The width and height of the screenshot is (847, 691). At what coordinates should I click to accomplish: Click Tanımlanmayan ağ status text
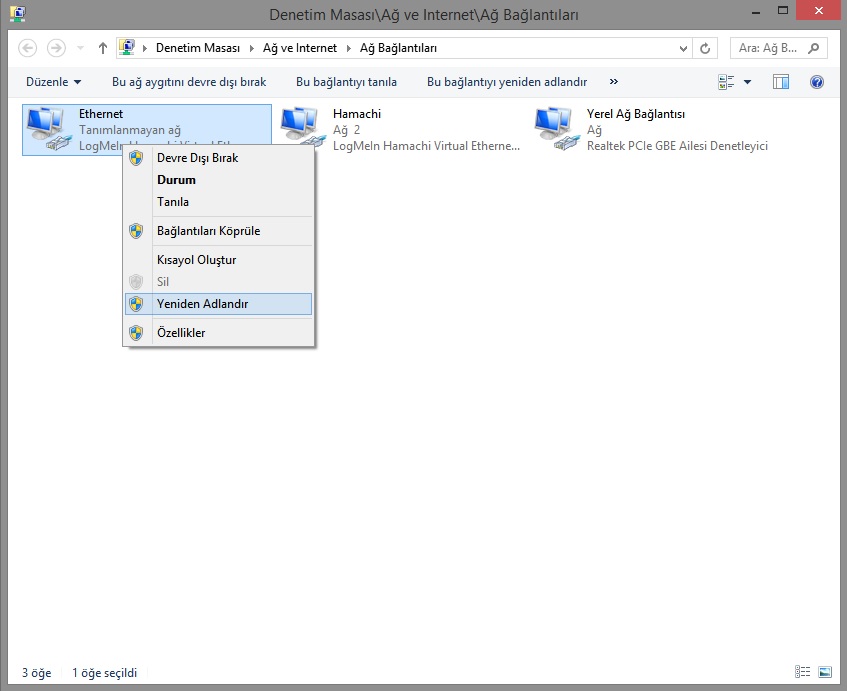tap(130, 130)
